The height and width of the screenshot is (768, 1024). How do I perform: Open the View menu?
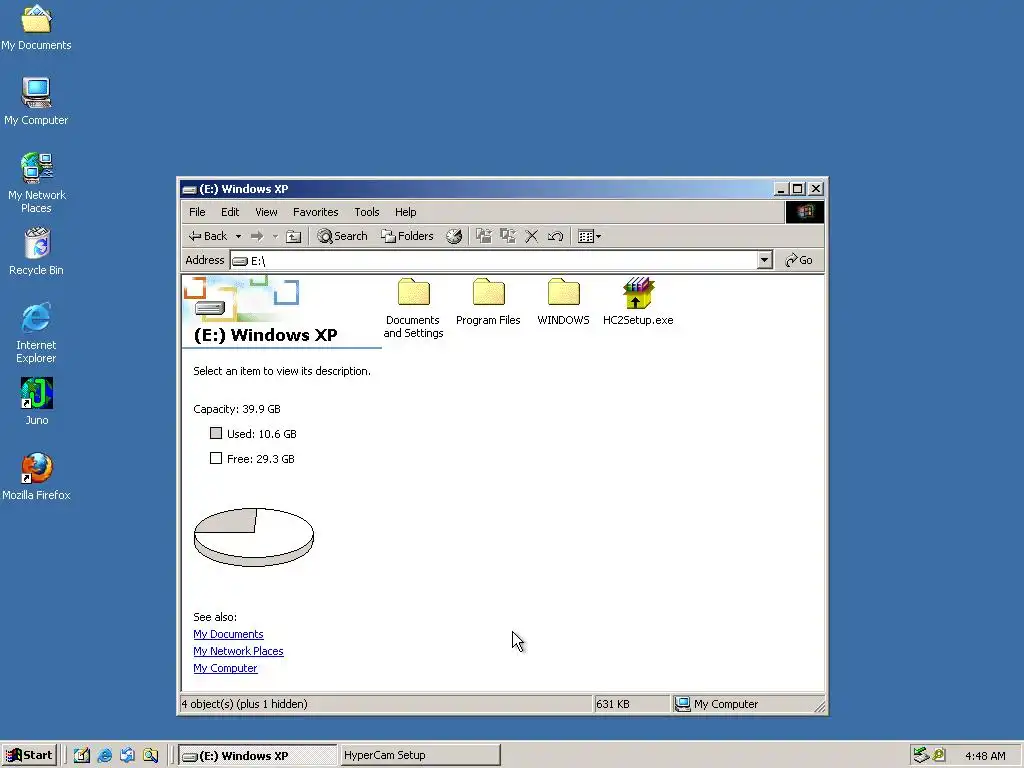coord(266,212)
